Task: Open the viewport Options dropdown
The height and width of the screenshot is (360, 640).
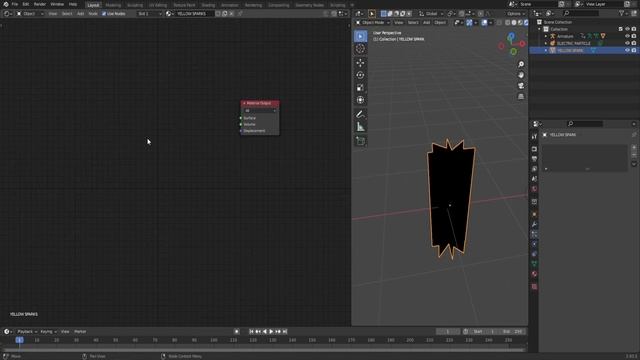Action: point(516,13)
